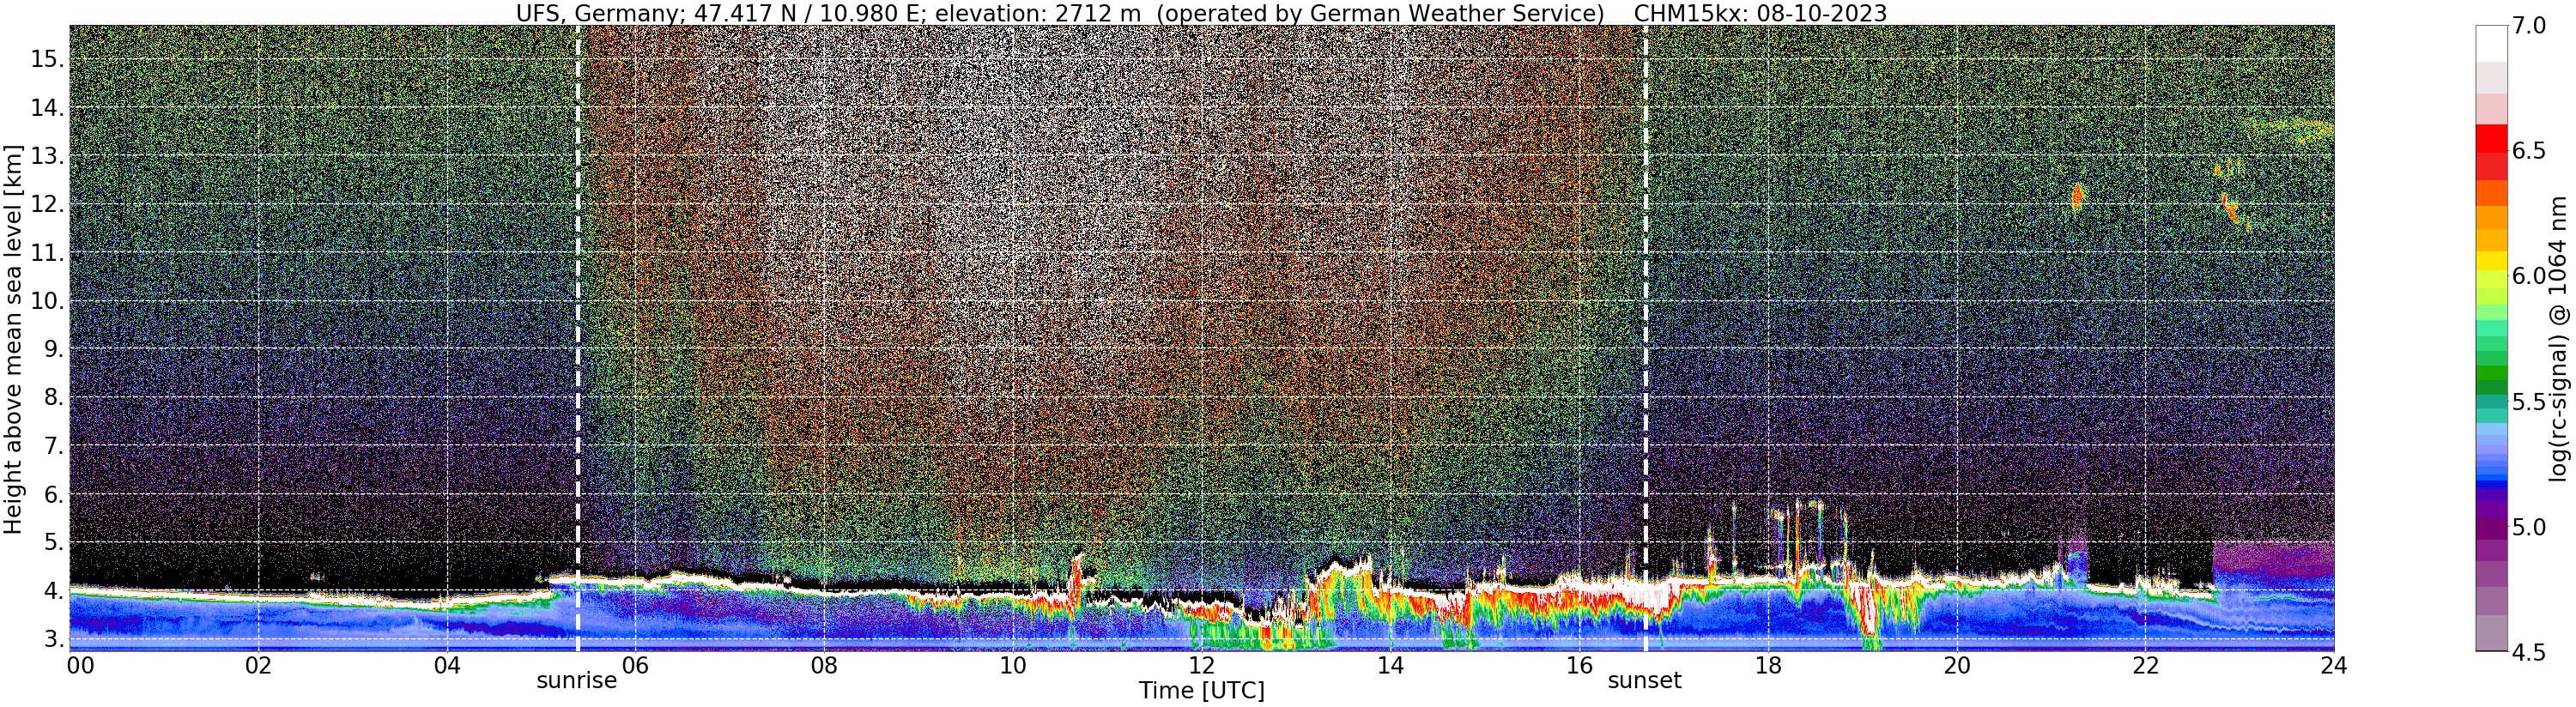
Task: Click the y-axis tick label '11.'
Action: pyautogui.click(x=47, y=253)
